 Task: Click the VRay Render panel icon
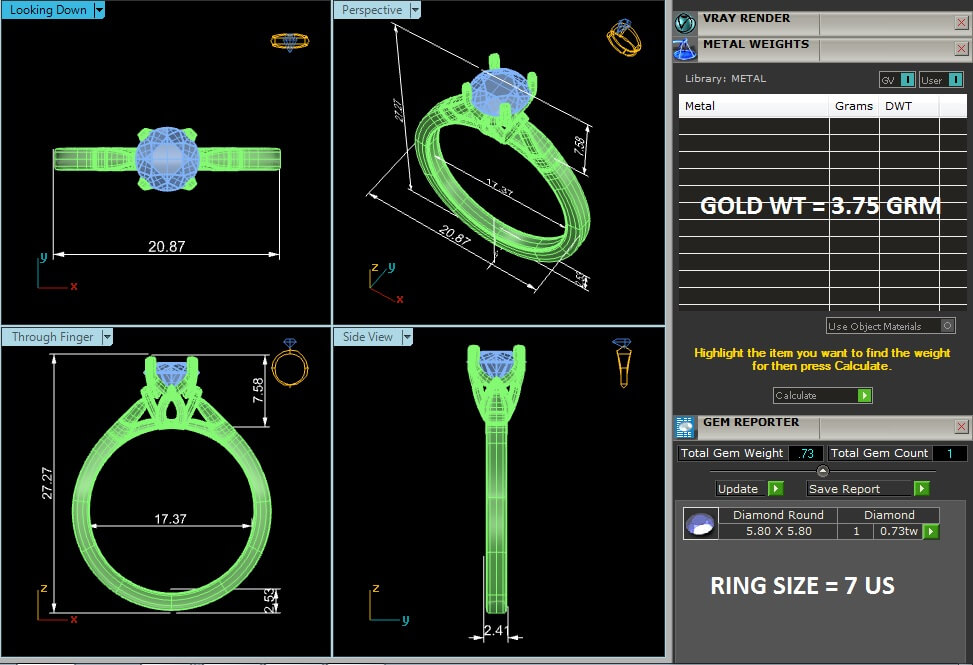click(685, 21)
